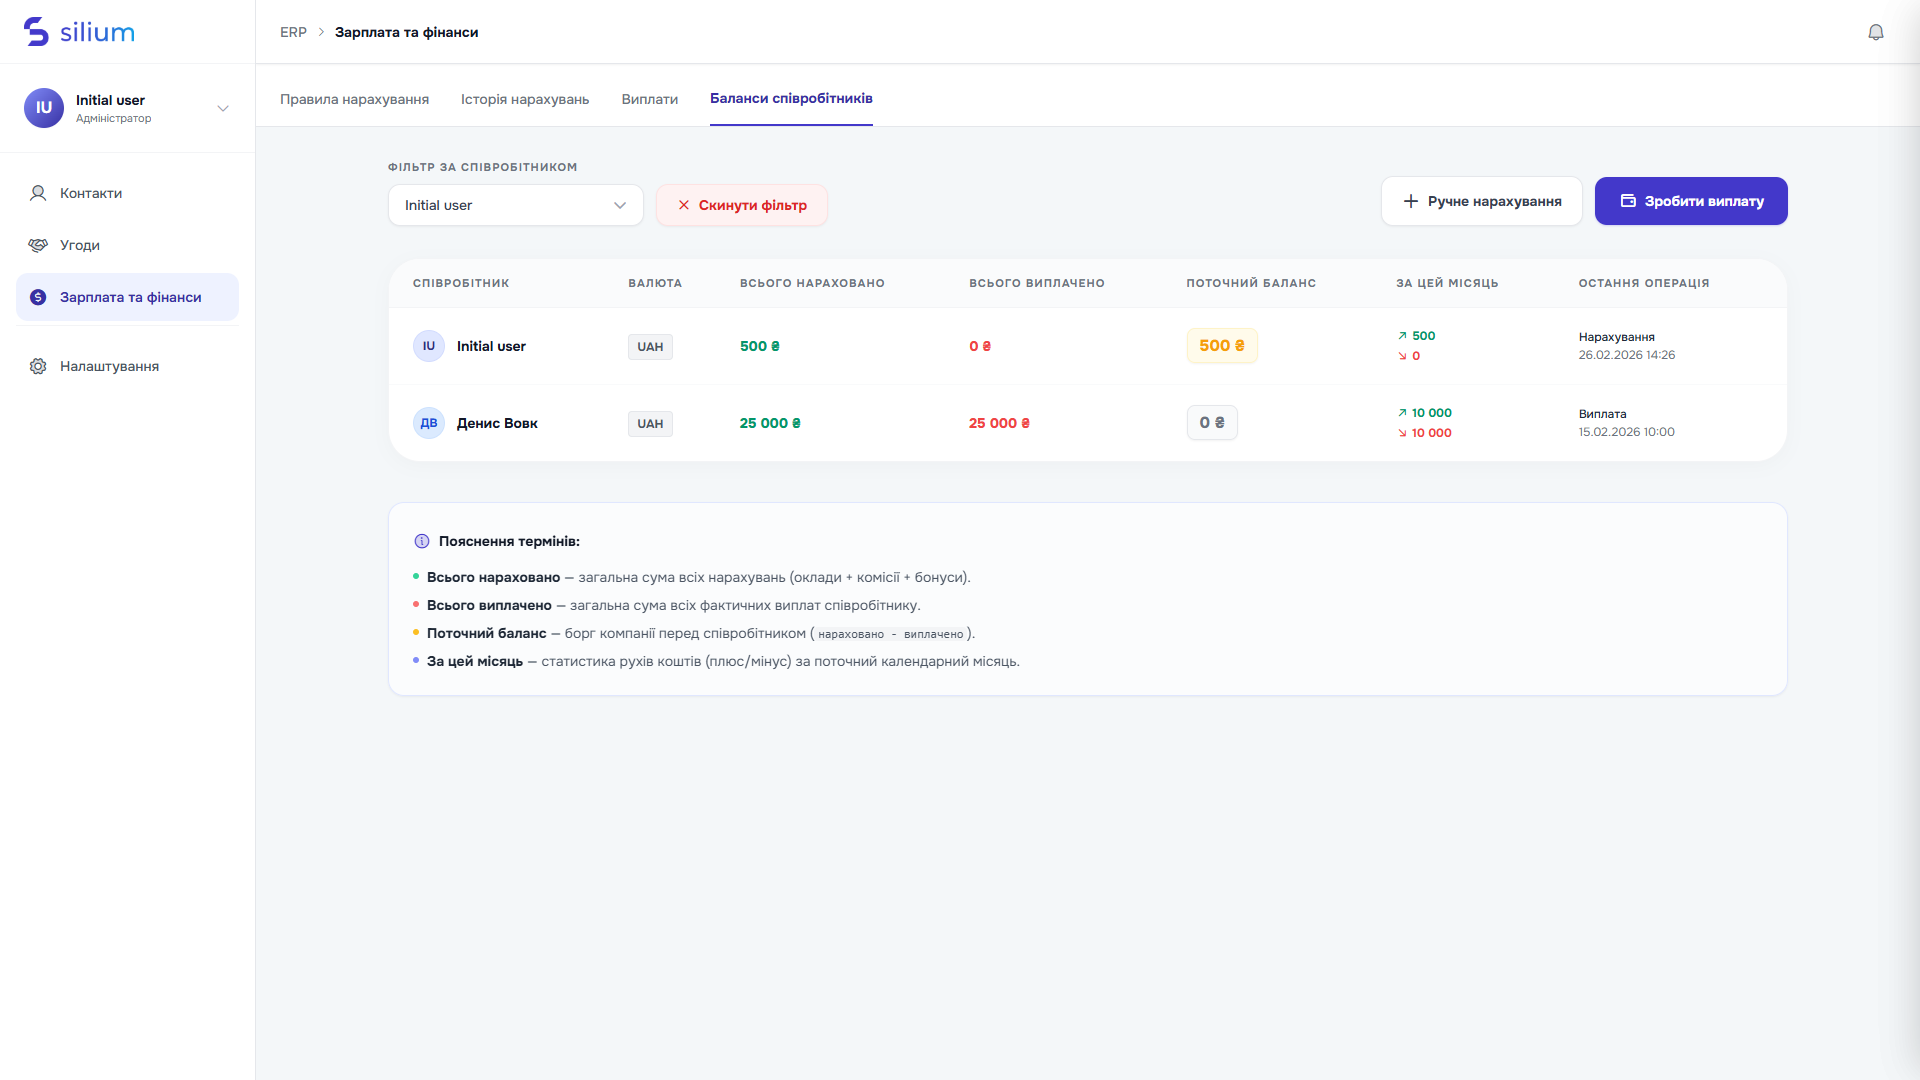Click the Silium logo icon
The image size is (1920, 1080).
36,32
